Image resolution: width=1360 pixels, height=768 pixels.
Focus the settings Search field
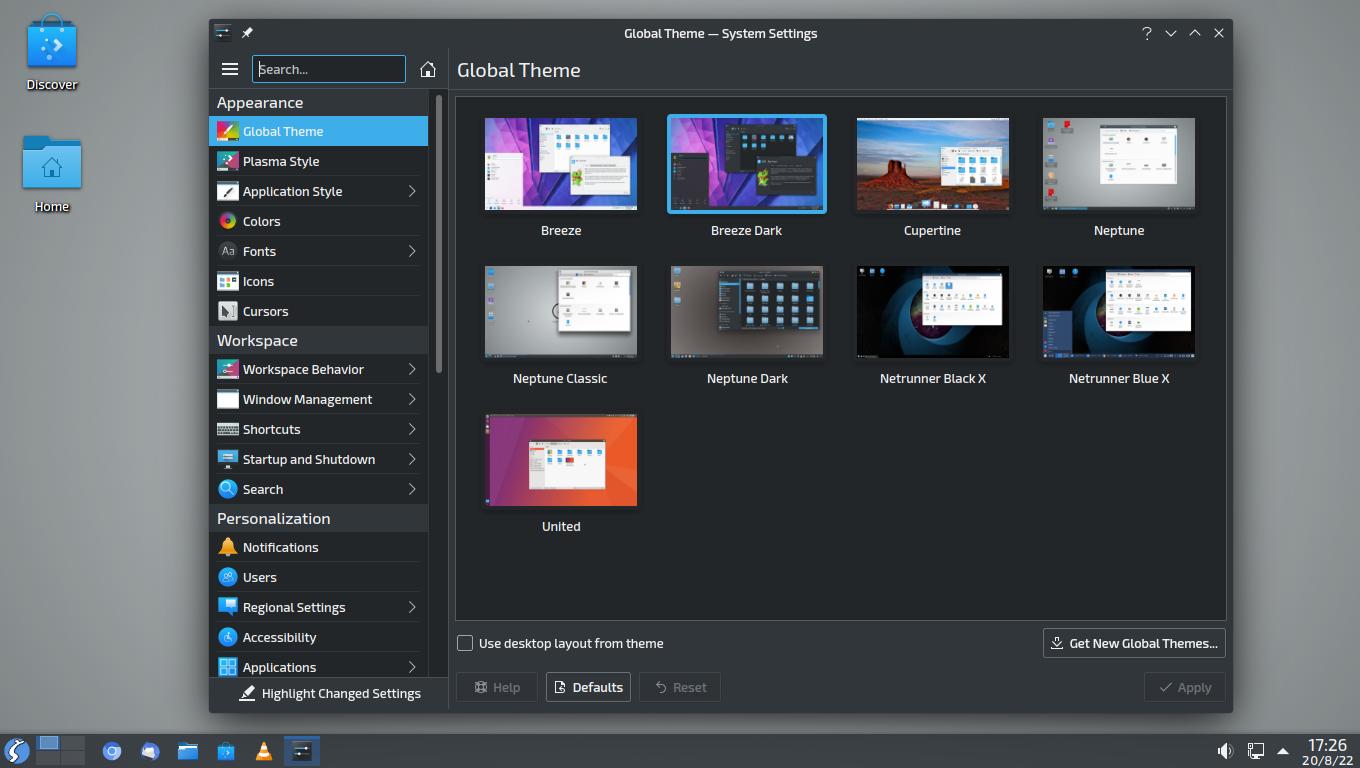coord(329,69)
